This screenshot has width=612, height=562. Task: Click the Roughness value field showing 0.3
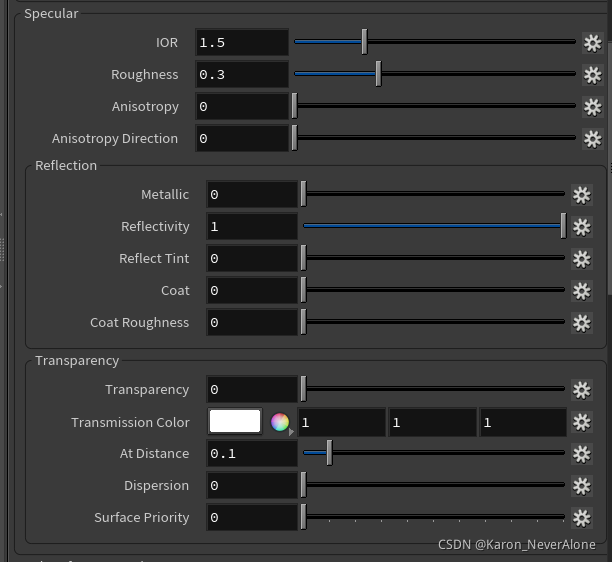(x=242, y=75)
